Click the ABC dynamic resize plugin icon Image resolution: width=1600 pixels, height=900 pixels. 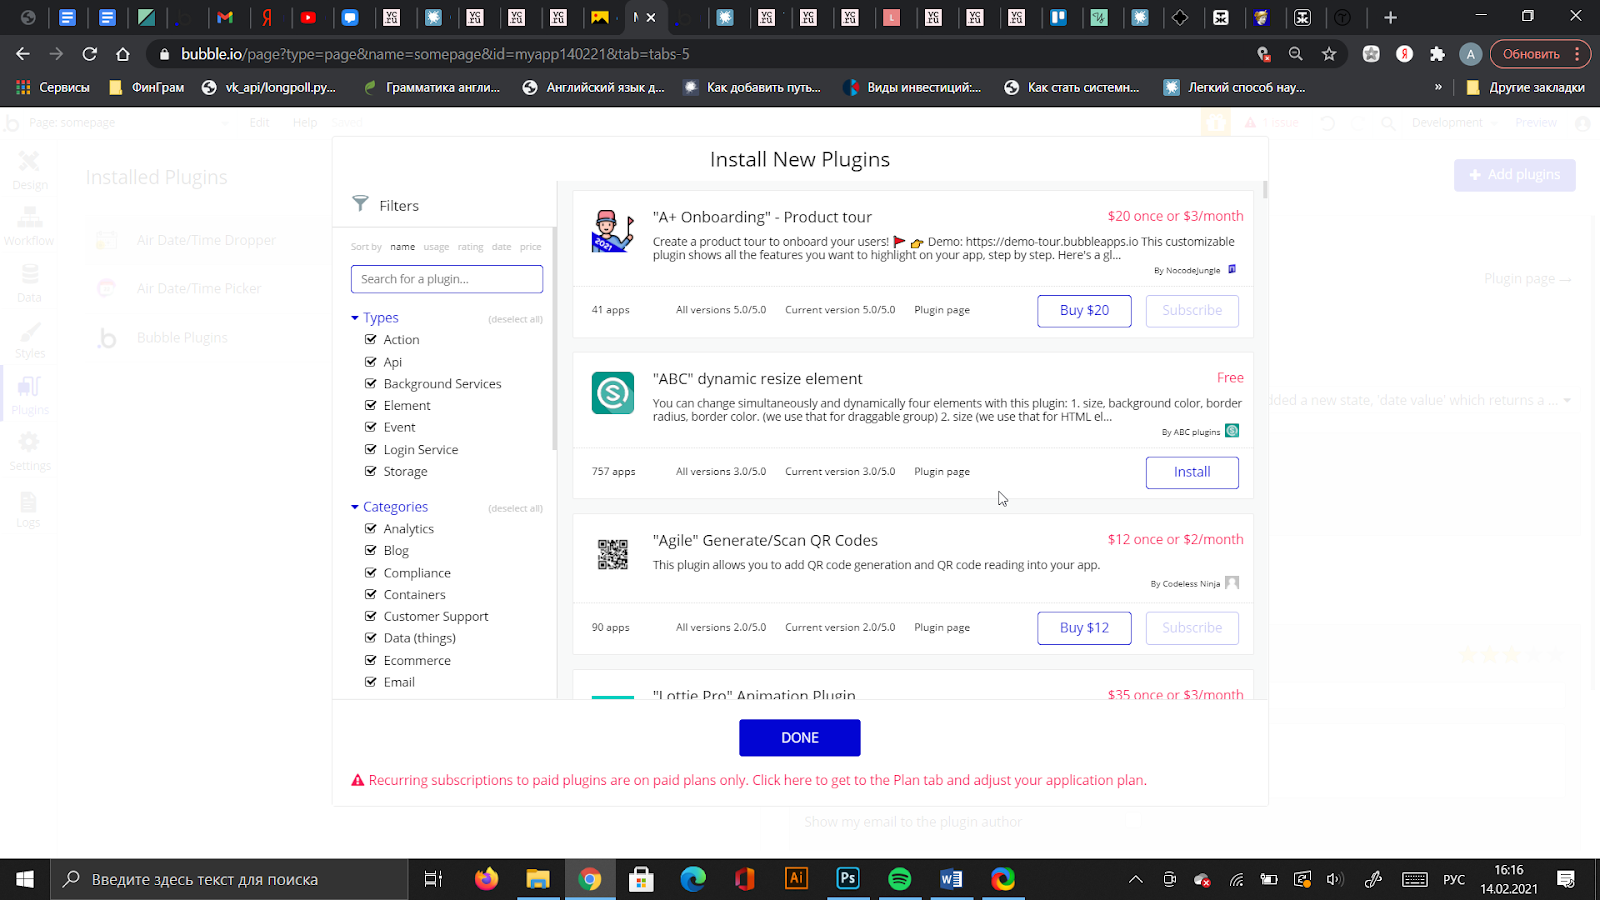point(612,393)
